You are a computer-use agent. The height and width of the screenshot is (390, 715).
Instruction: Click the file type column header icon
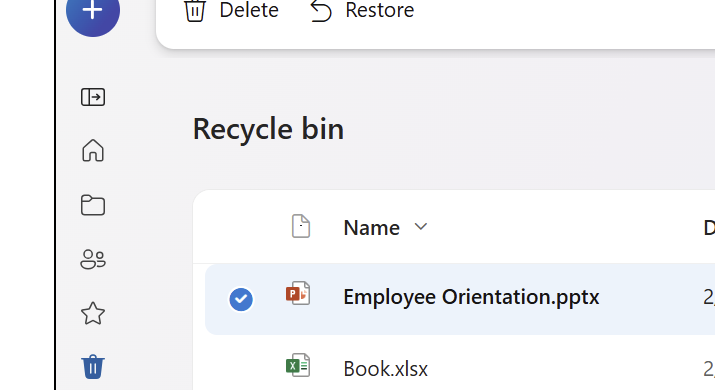coord(301,226)
